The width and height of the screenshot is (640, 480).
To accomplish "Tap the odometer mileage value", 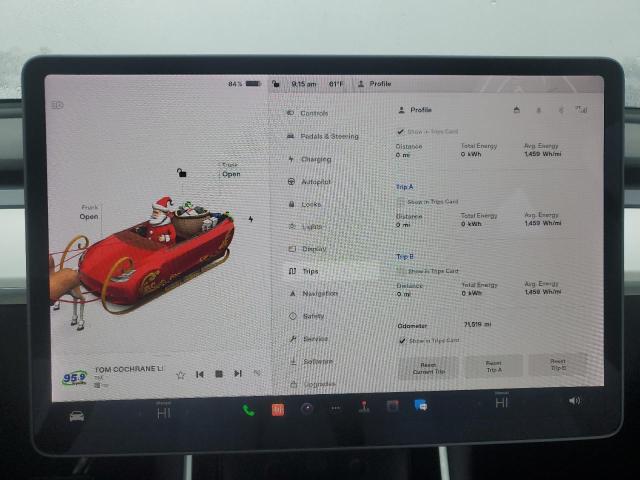I will click(x=477, y=324).
